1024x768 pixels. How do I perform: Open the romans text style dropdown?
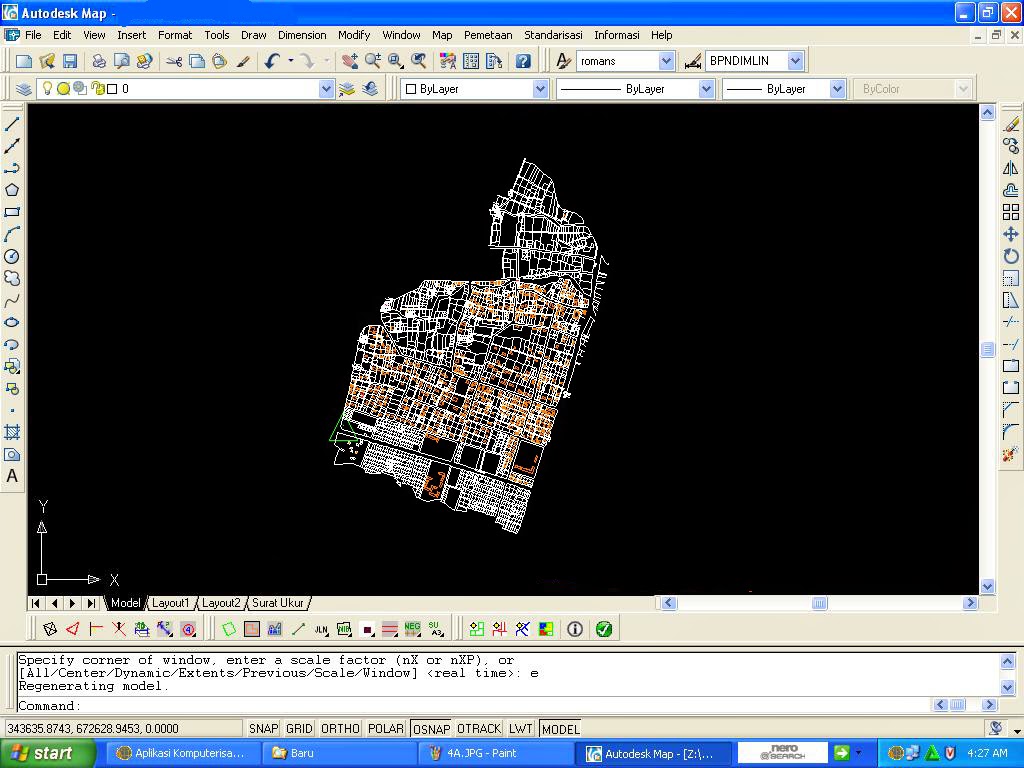[x=666, y=61]
